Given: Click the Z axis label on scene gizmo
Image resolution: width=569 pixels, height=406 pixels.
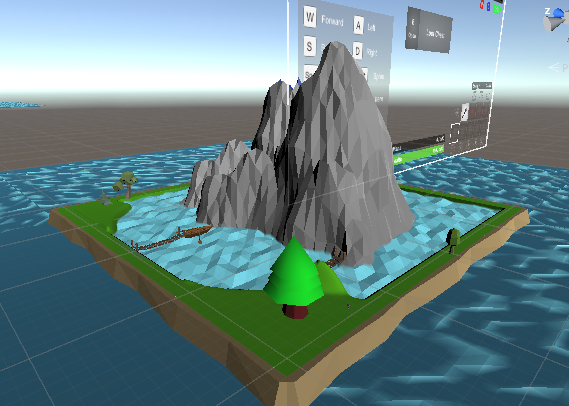Looking at the screenshot, I should click(547, 12).
